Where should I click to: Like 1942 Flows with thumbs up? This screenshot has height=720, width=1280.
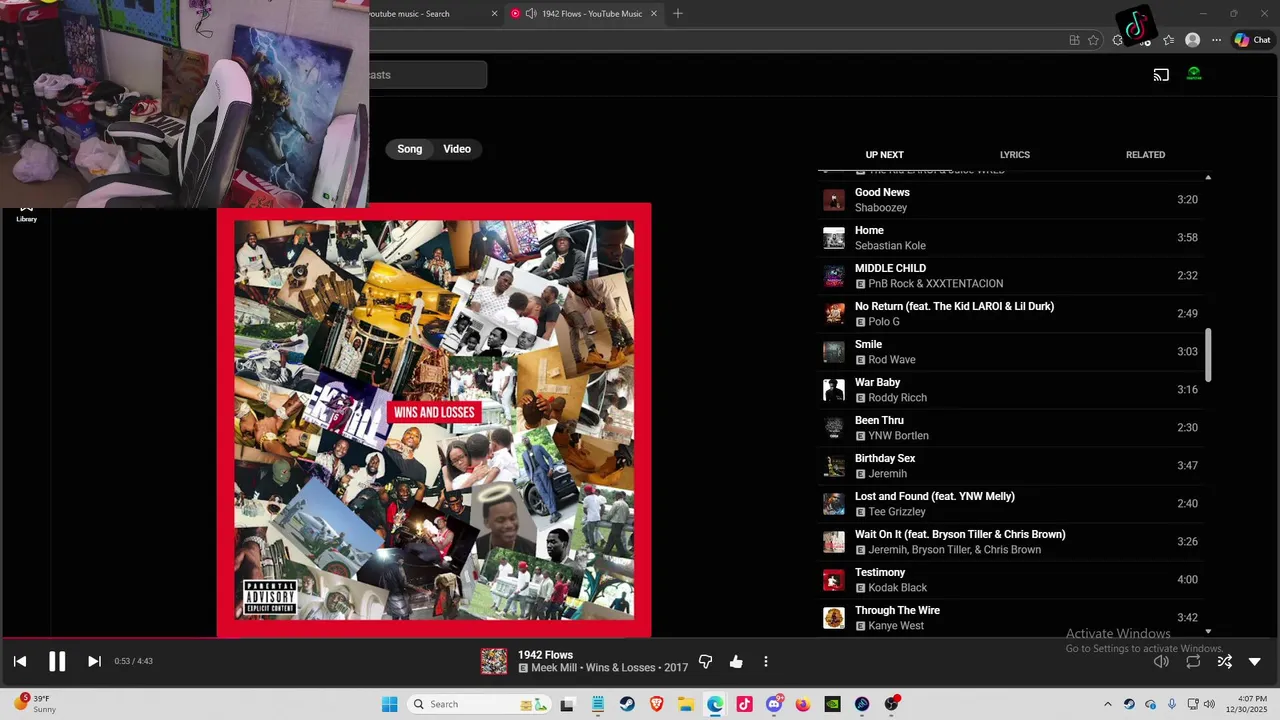click(x=736, y=662)
